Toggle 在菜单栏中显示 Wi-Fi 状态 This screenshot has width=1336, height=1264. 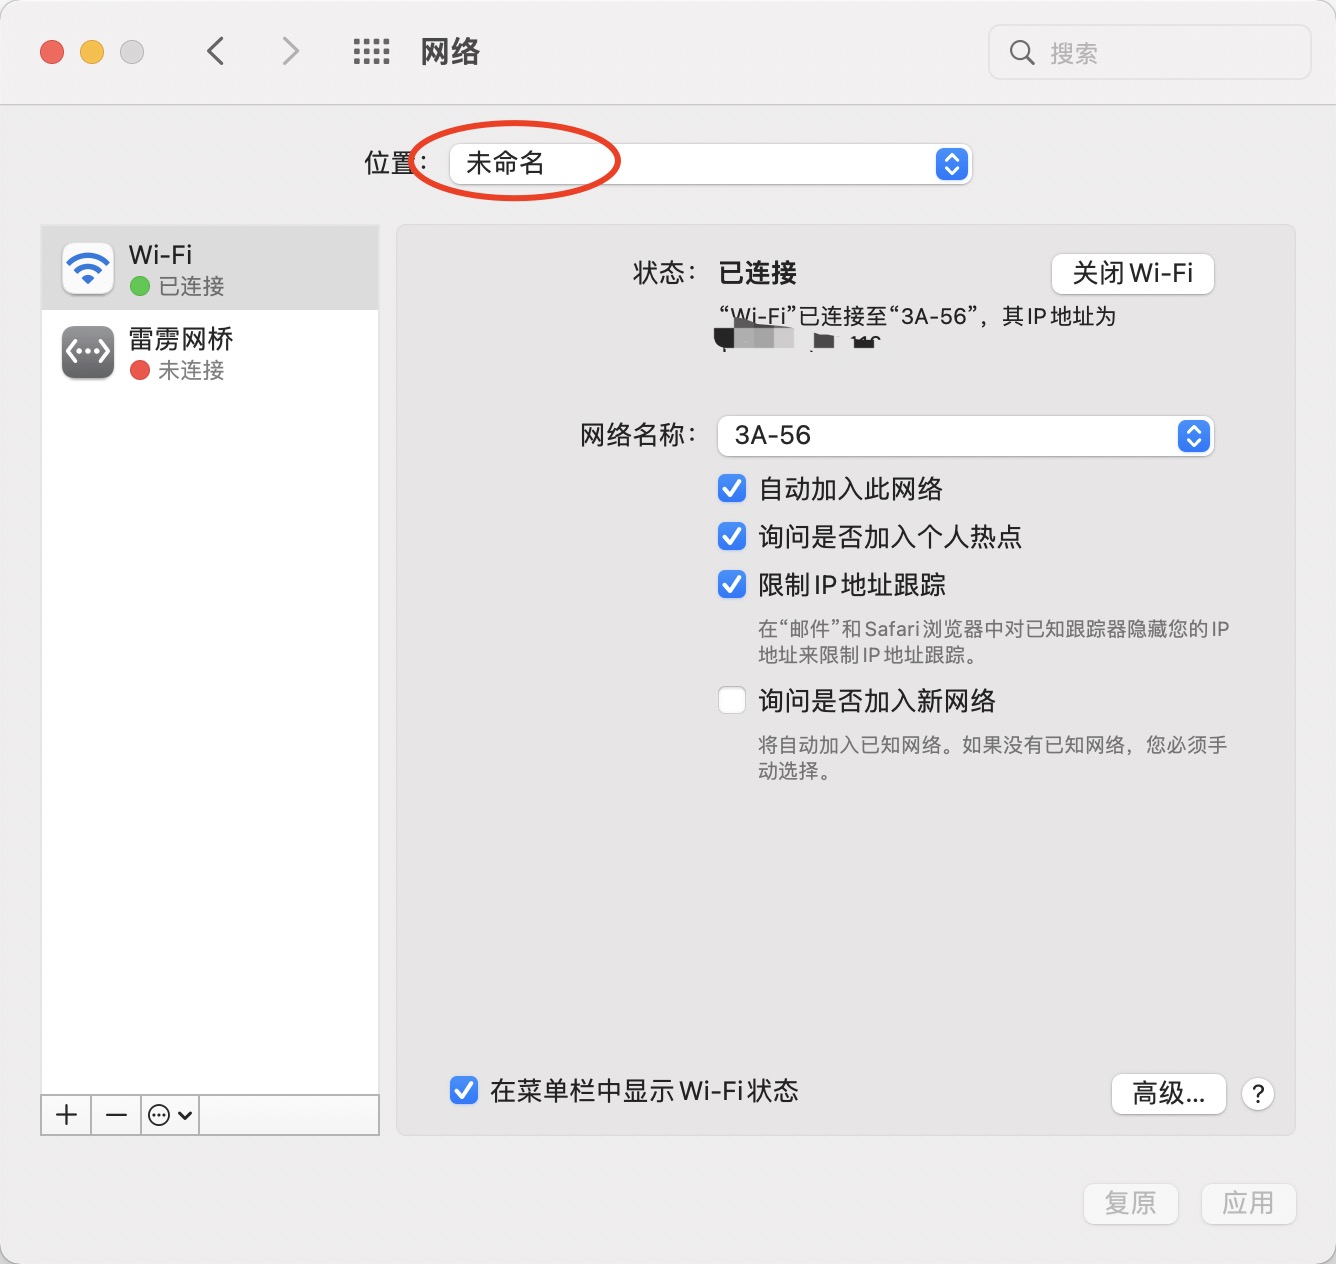pos(464,1091)
